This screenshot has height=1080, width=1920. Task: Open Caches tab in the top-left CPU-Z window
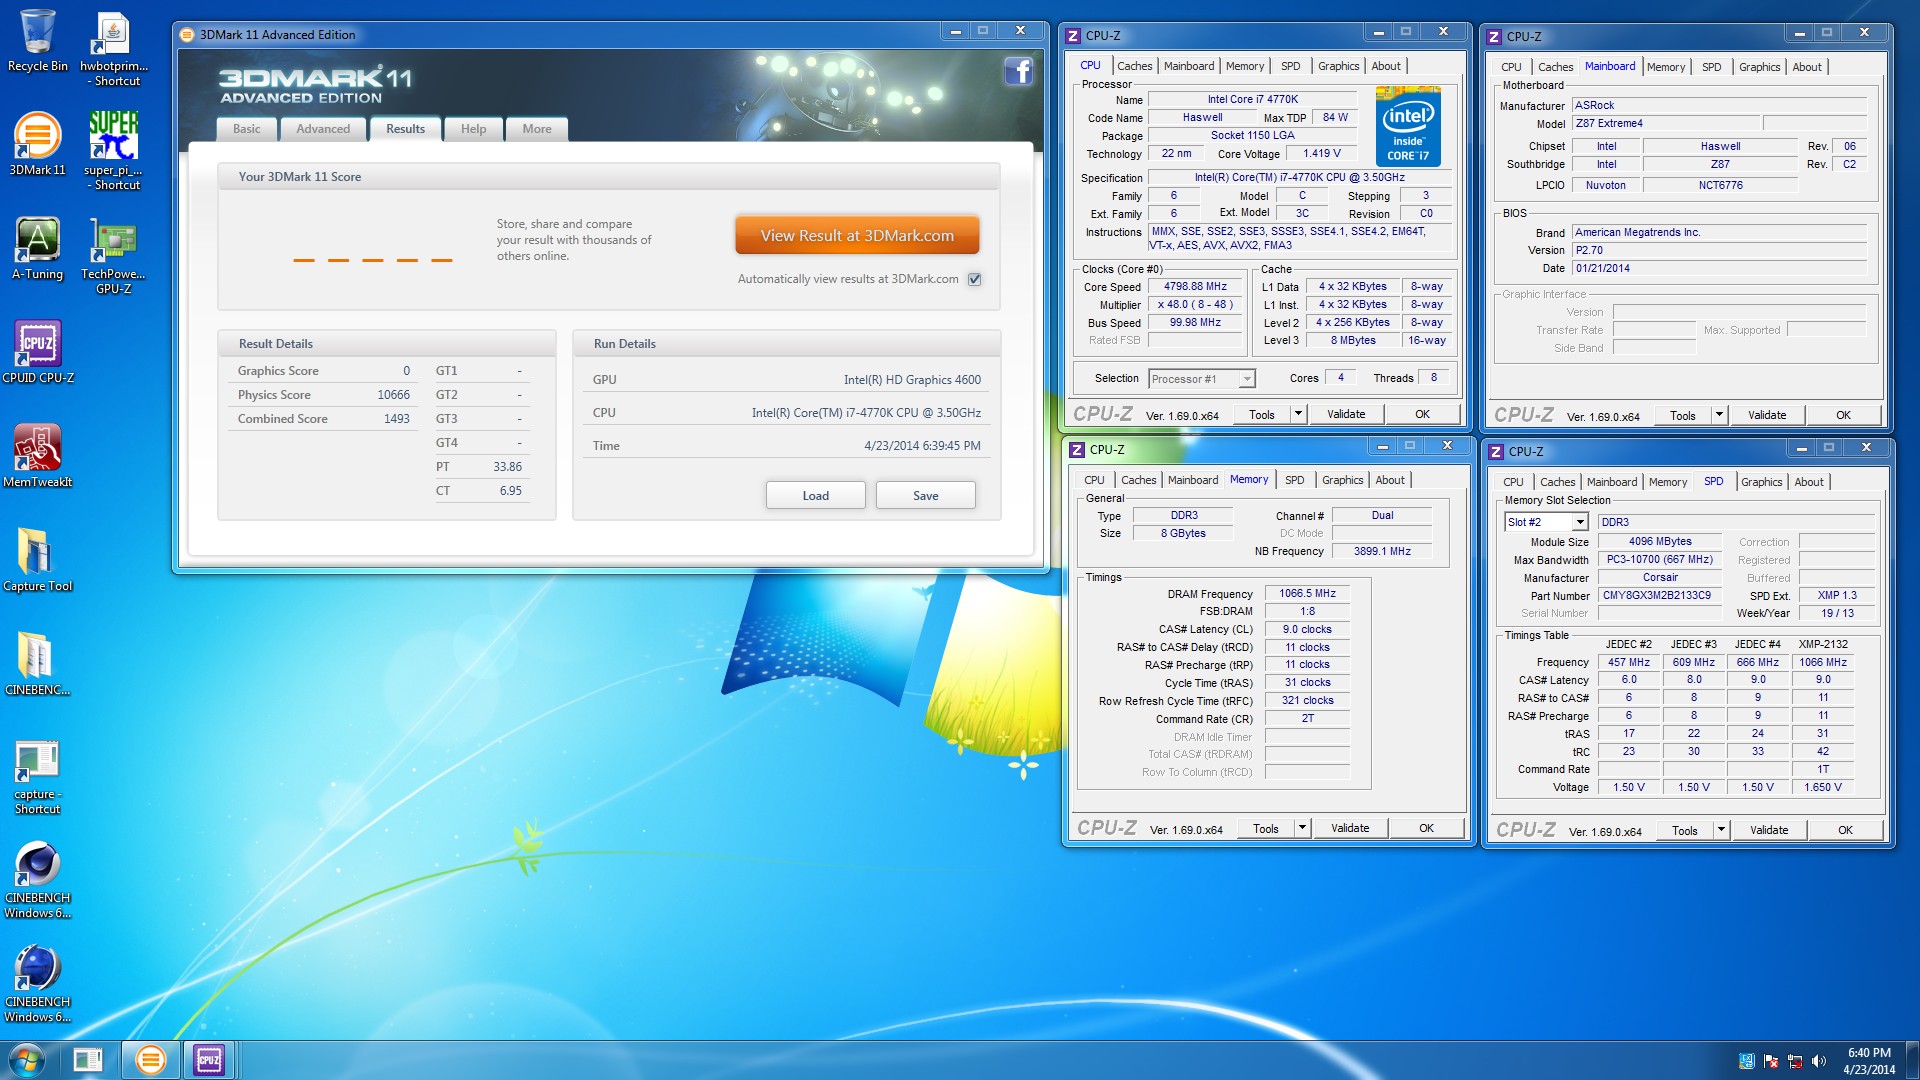click(x=1134, y=66)
